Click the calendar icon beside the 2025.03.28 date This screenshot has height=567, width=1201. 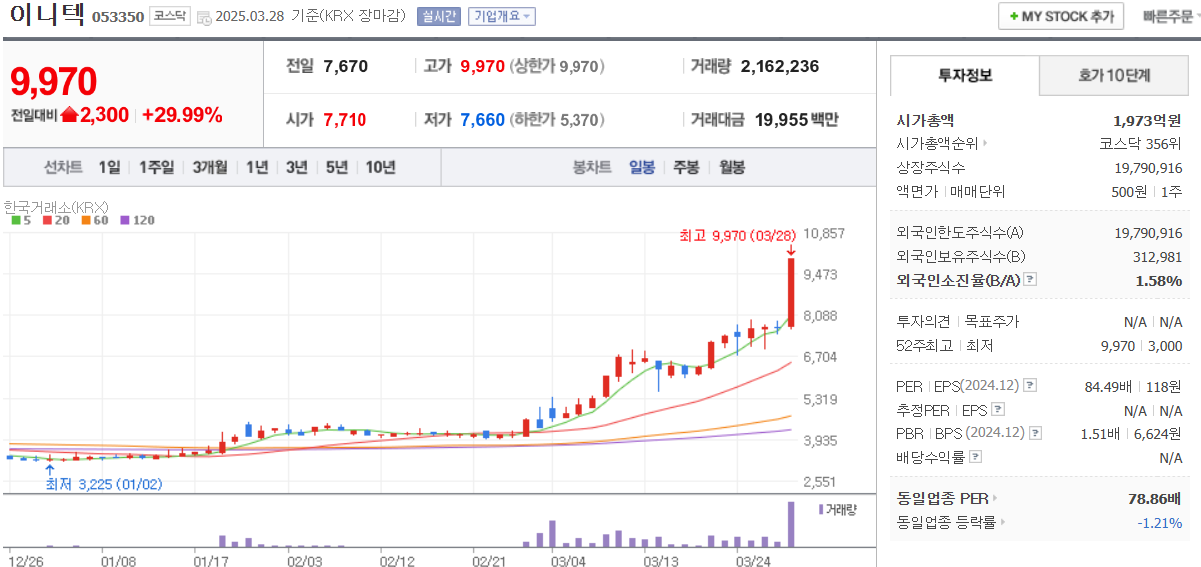tap(204, 17)
